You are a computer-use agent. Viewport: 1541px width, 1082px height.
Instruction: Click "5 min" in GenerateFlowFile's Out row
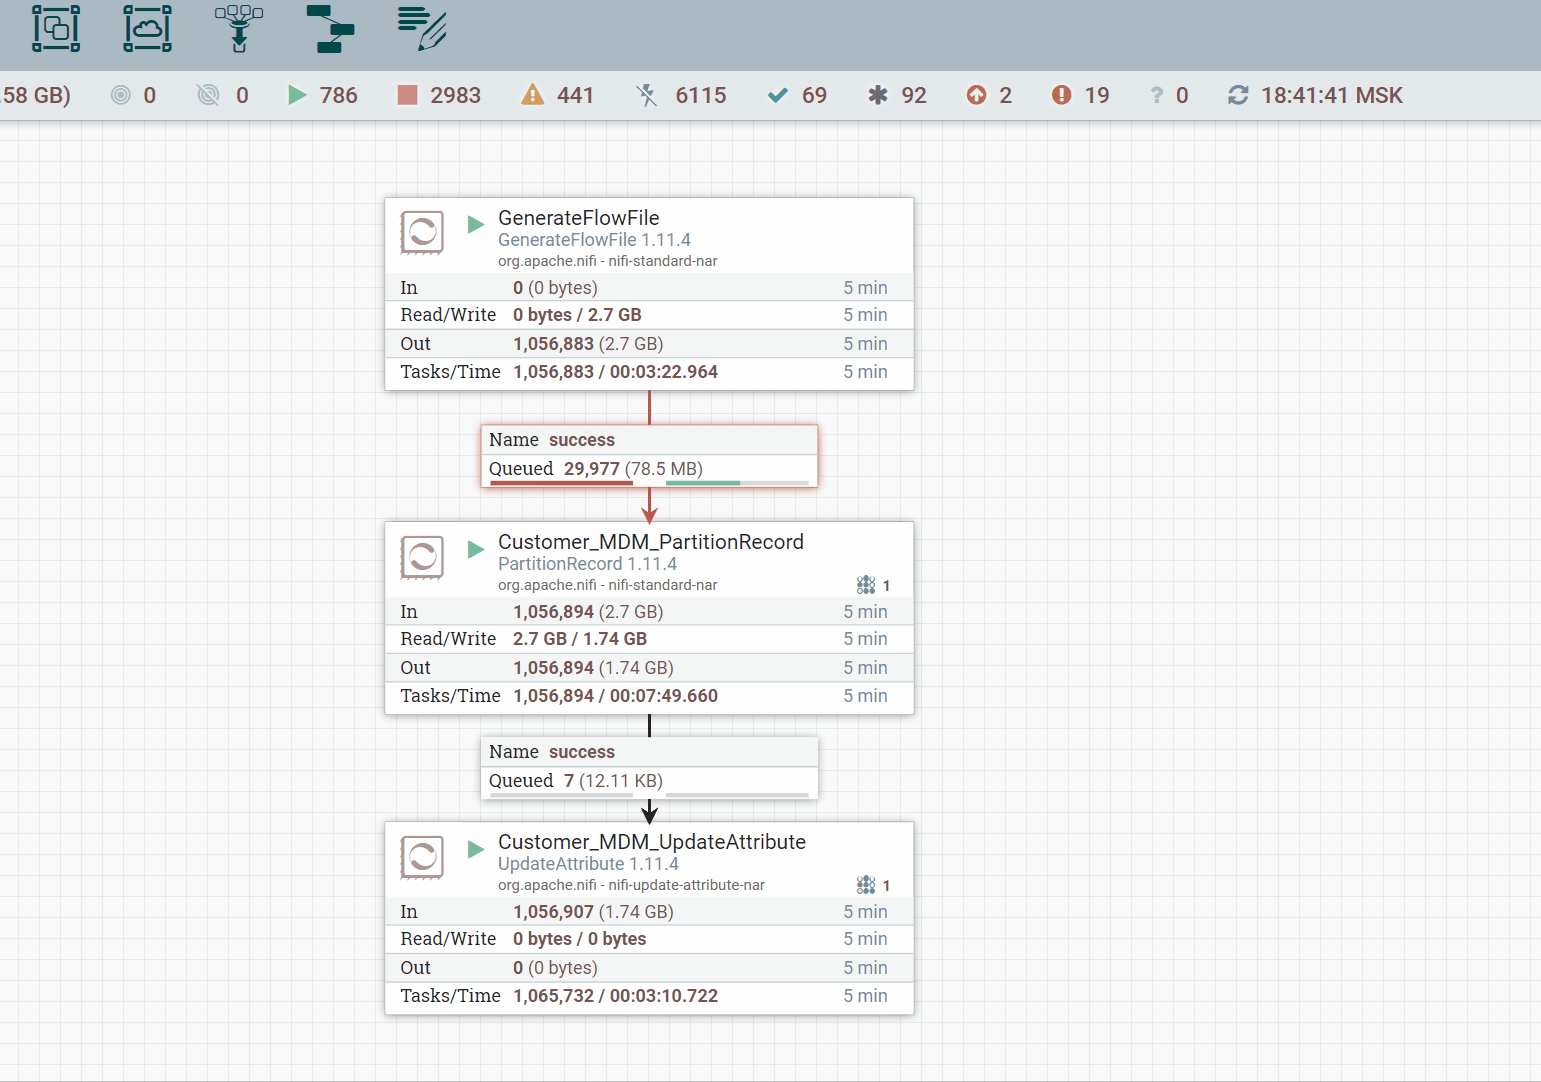tap(865, 344)
